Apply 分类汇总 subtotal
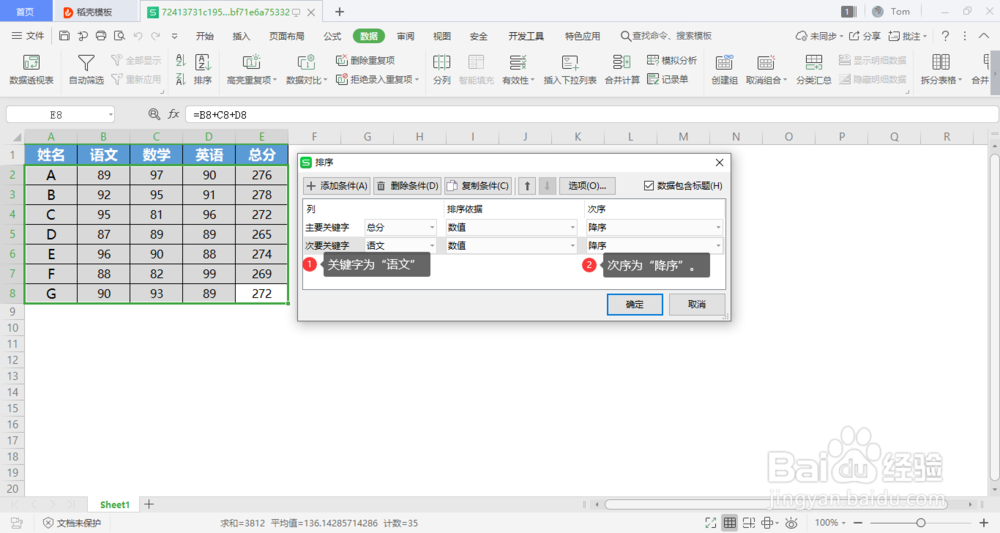The image size is (1000, 533). (814, 69)
